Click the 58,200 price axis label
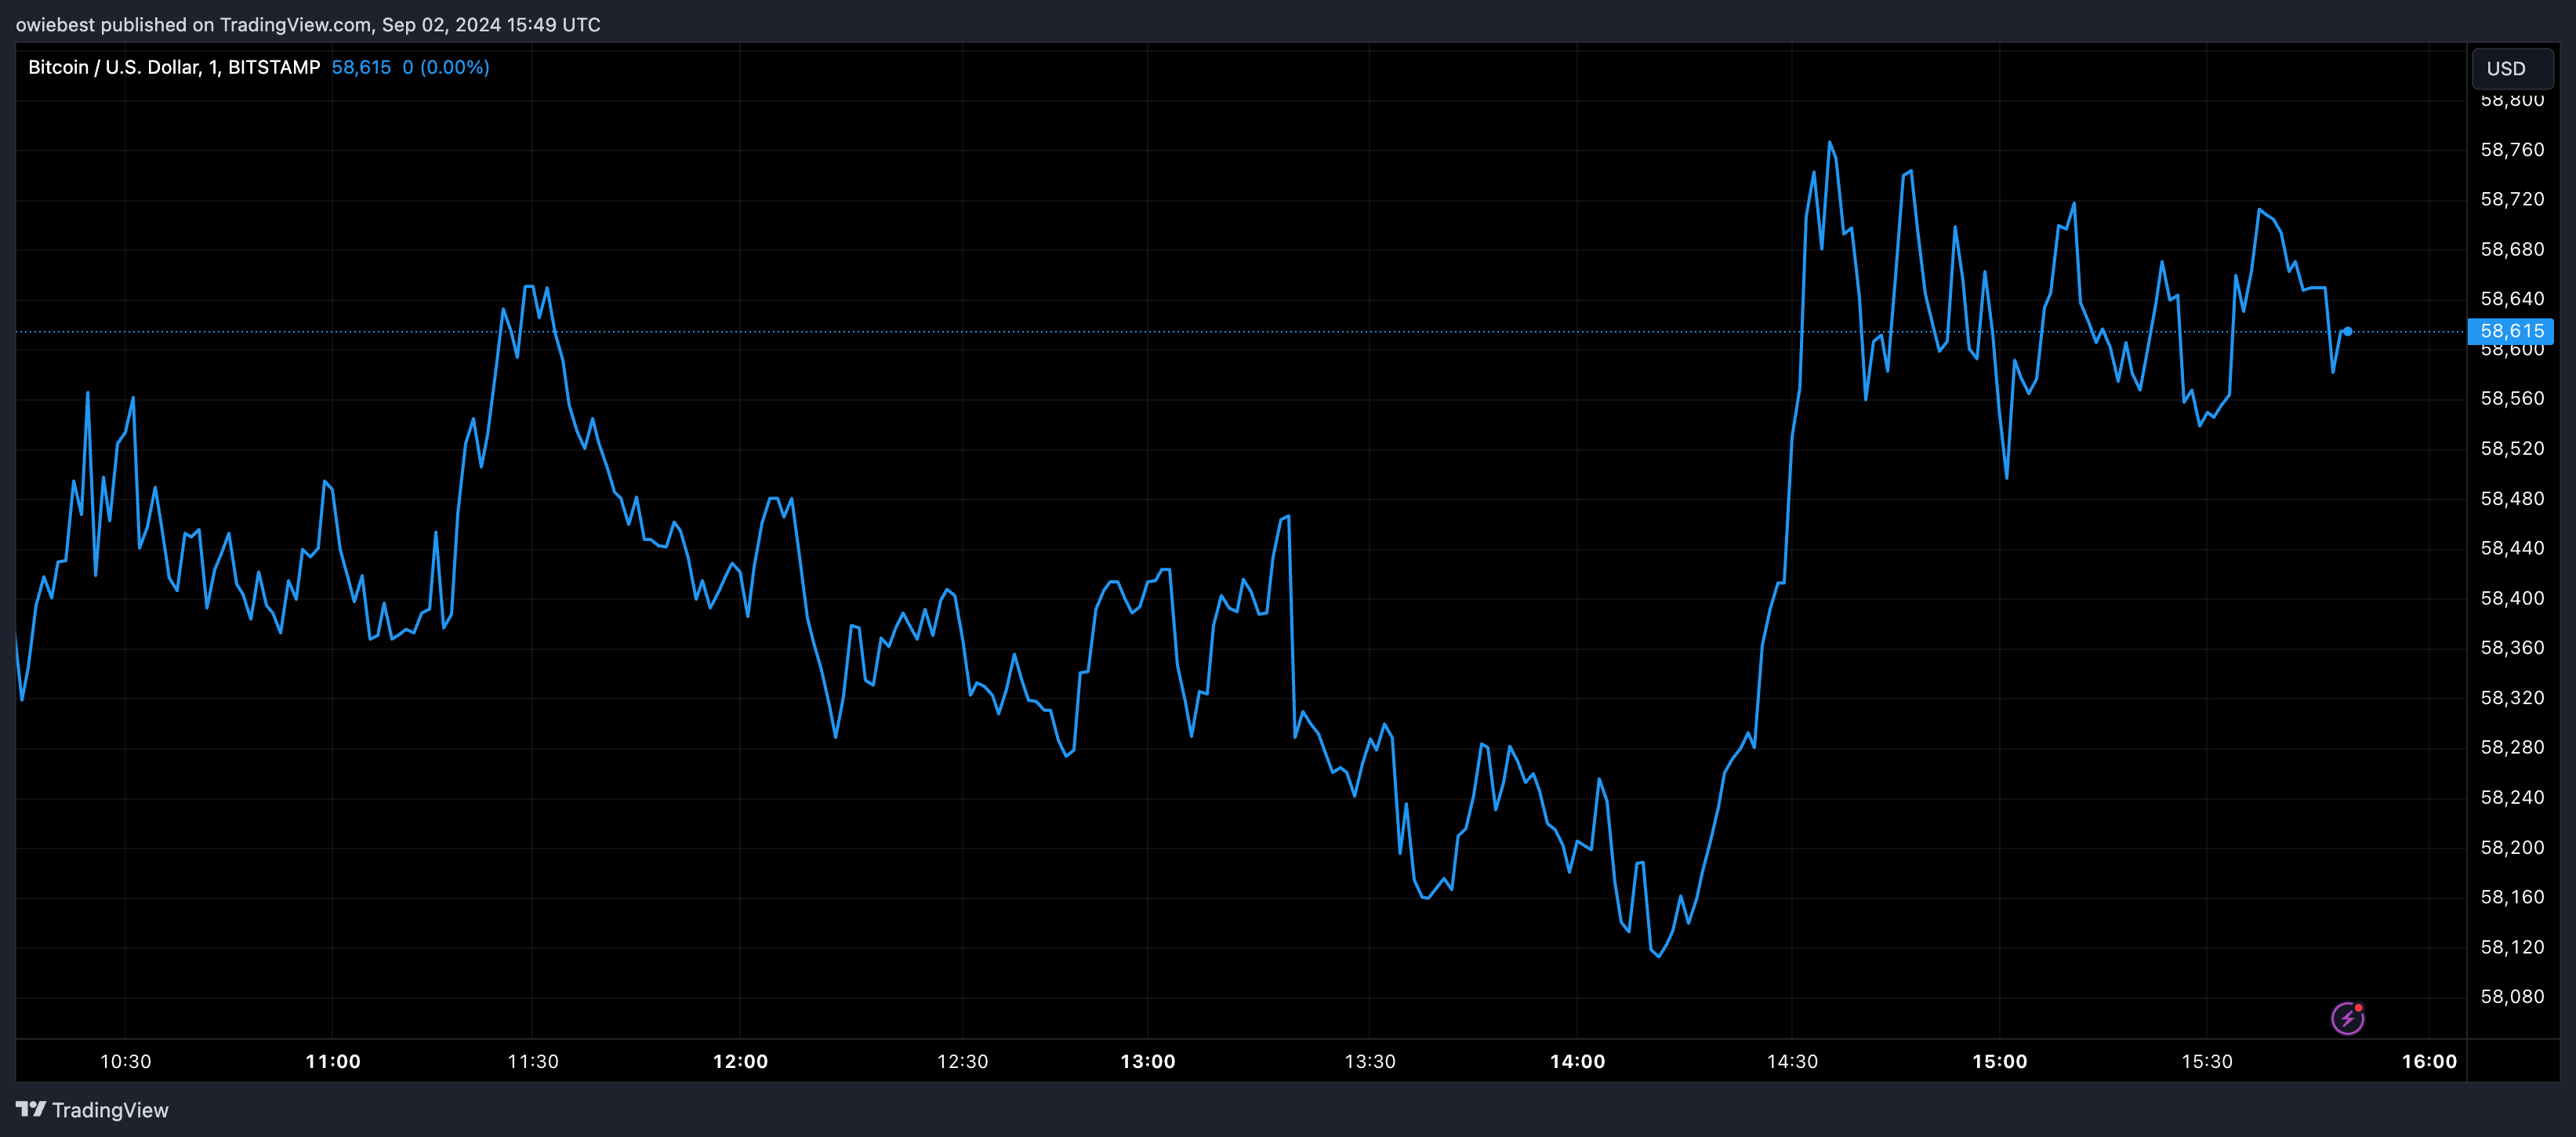Screen dimensions: 2576x1137 pyautogui.click(x=2512, y=847)
